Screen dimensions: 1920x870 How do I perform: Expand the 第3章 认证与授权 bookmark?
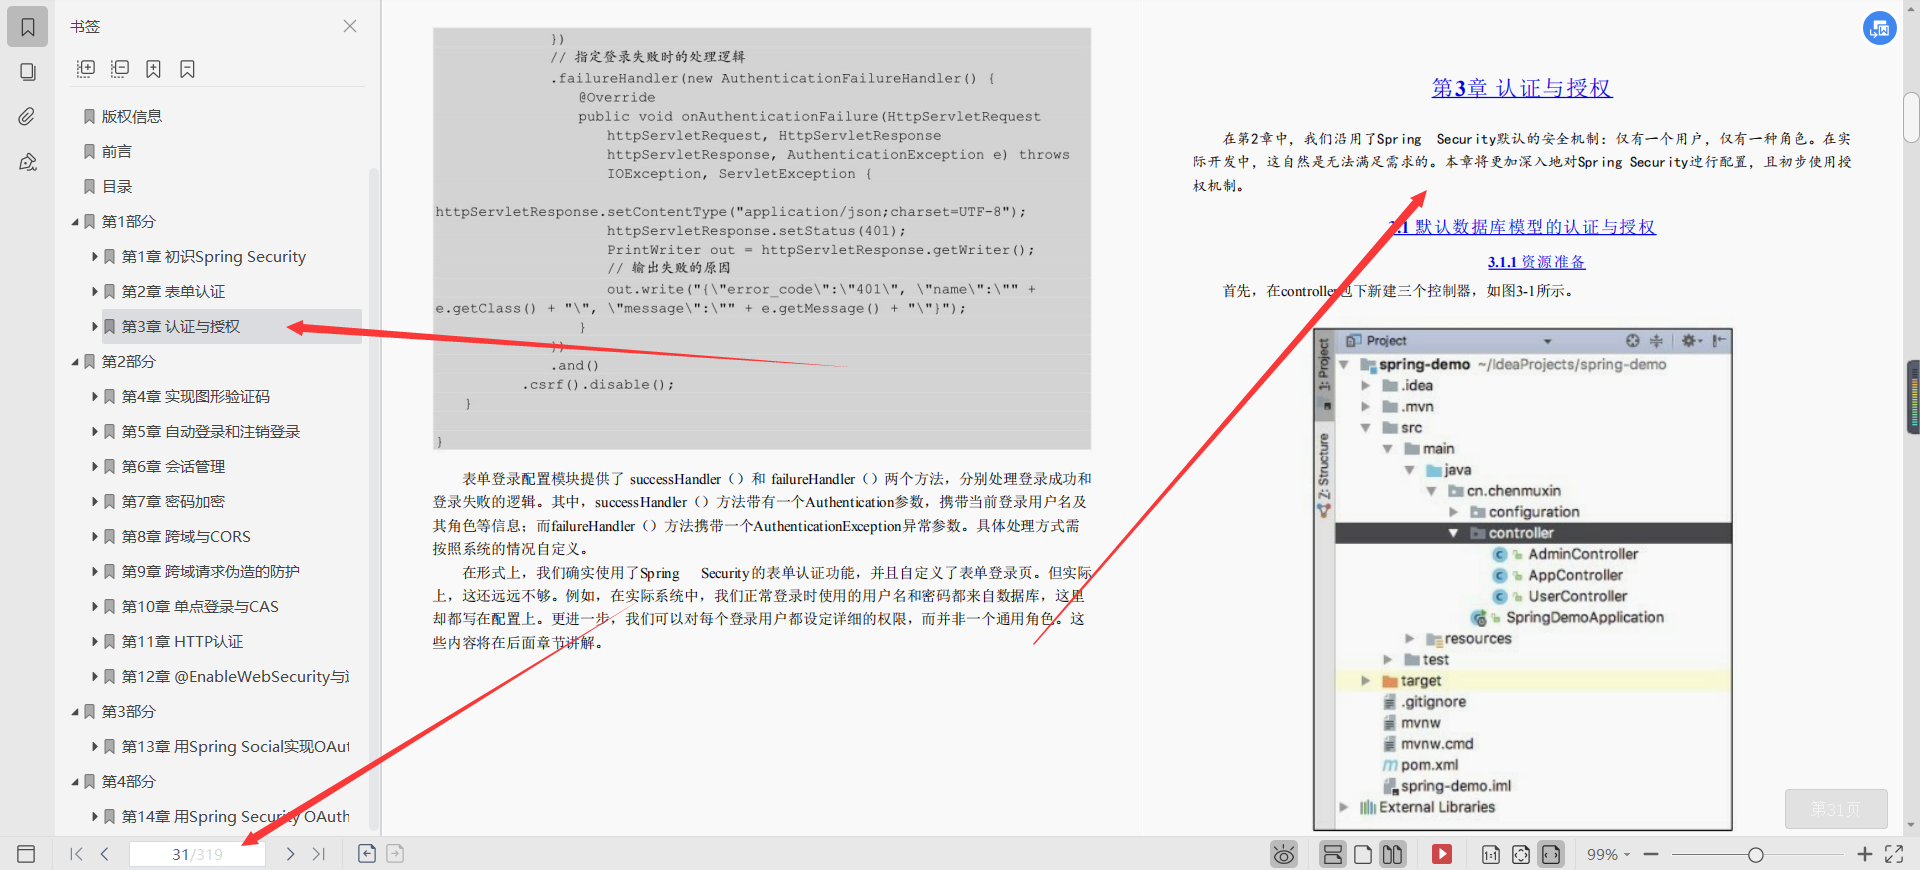95,327
